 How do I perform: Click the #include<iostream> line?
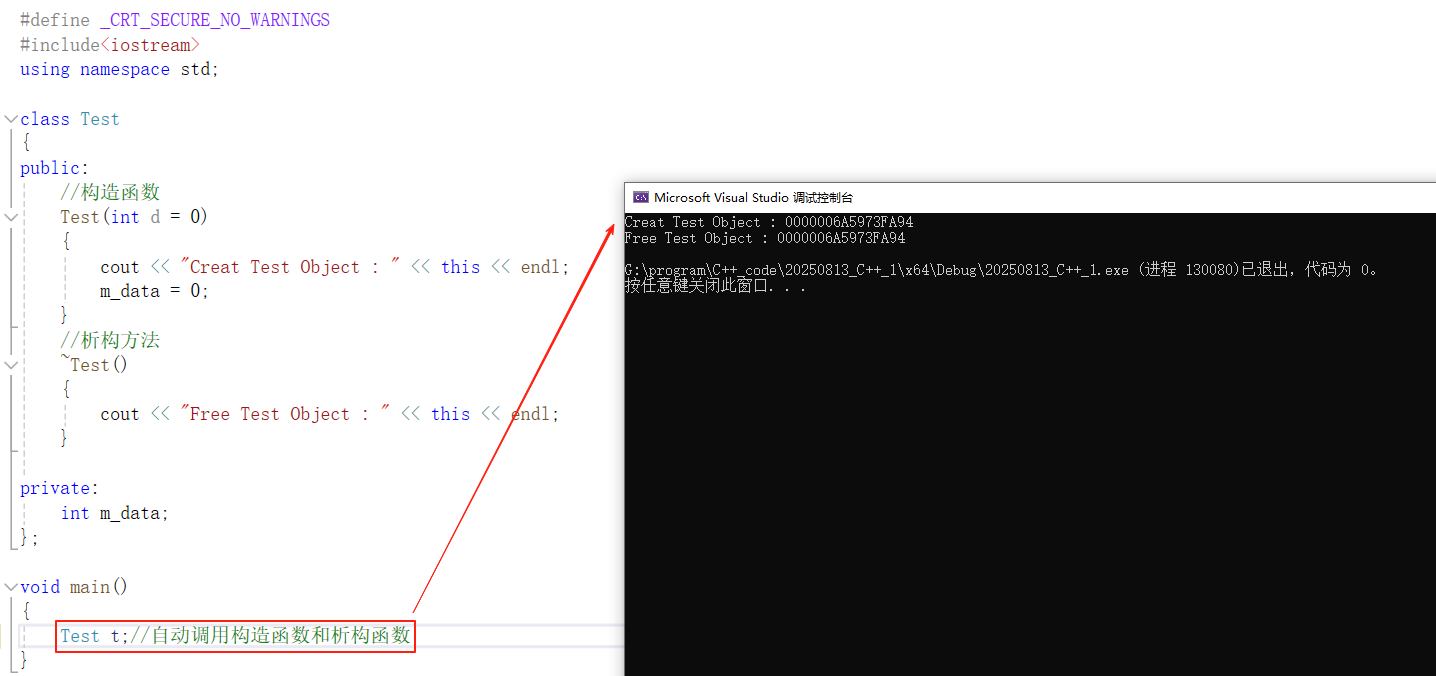point(110,45)
